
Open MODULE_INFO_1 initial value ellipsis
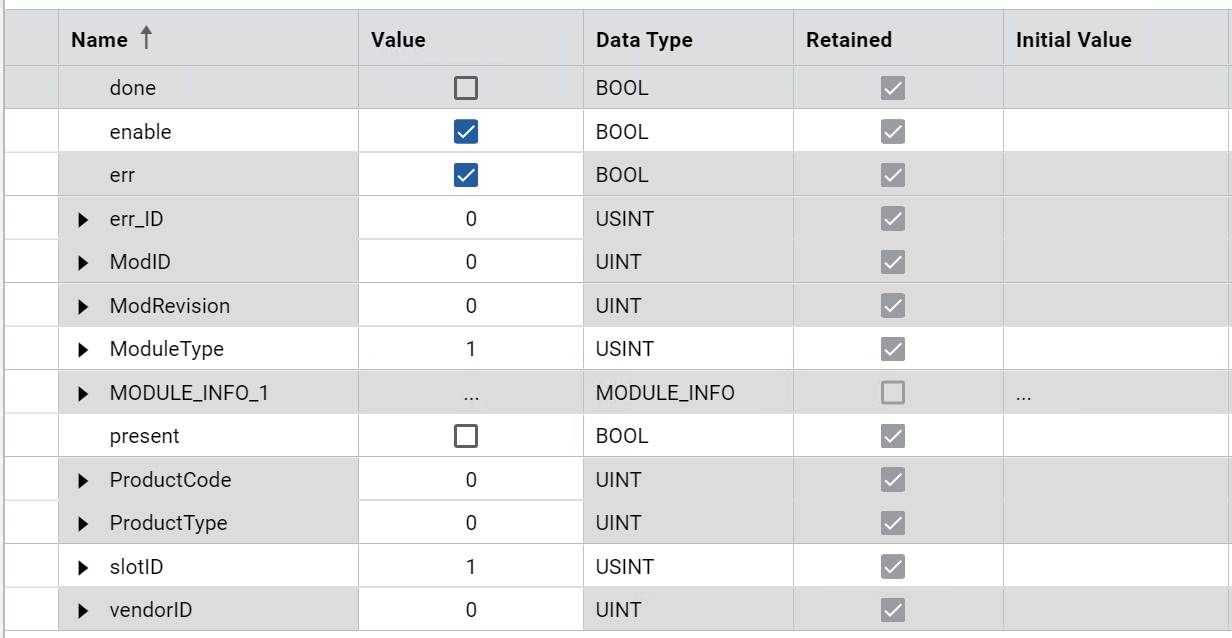(x=1023, y=394)
